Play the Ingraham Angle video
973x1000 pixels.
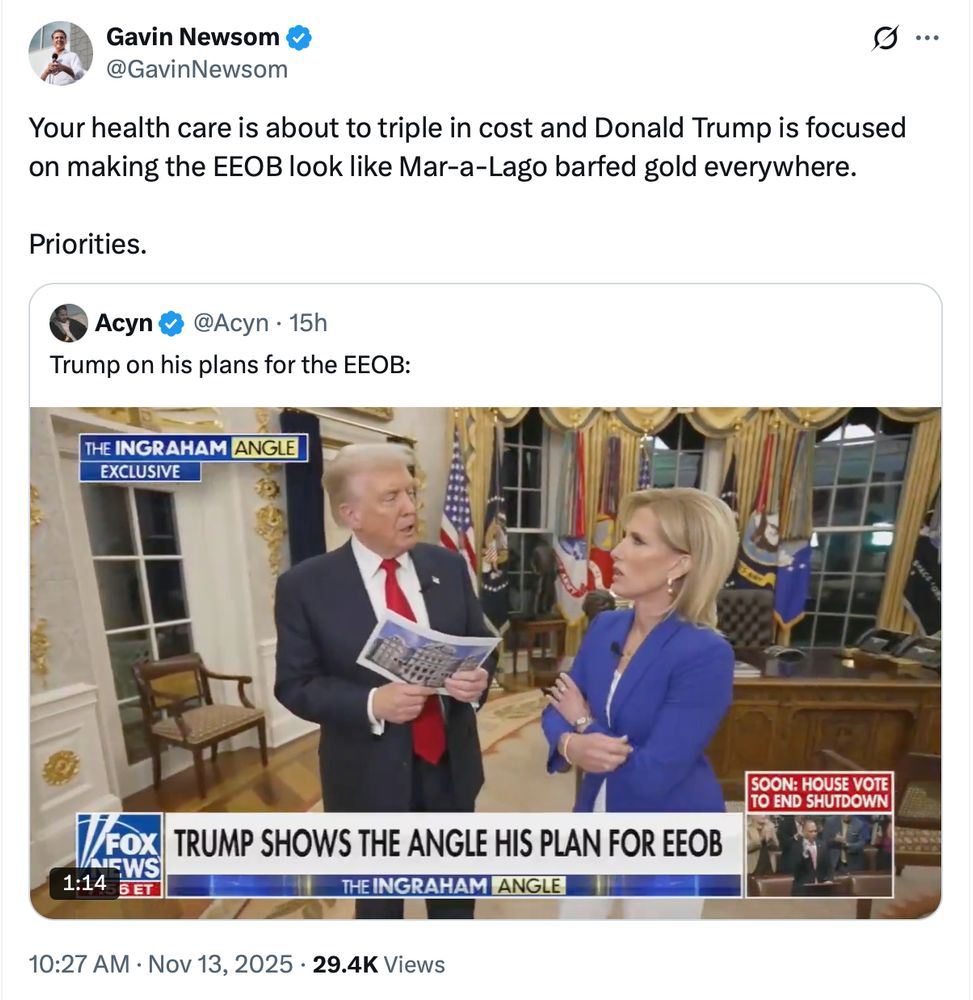(485, 663)
